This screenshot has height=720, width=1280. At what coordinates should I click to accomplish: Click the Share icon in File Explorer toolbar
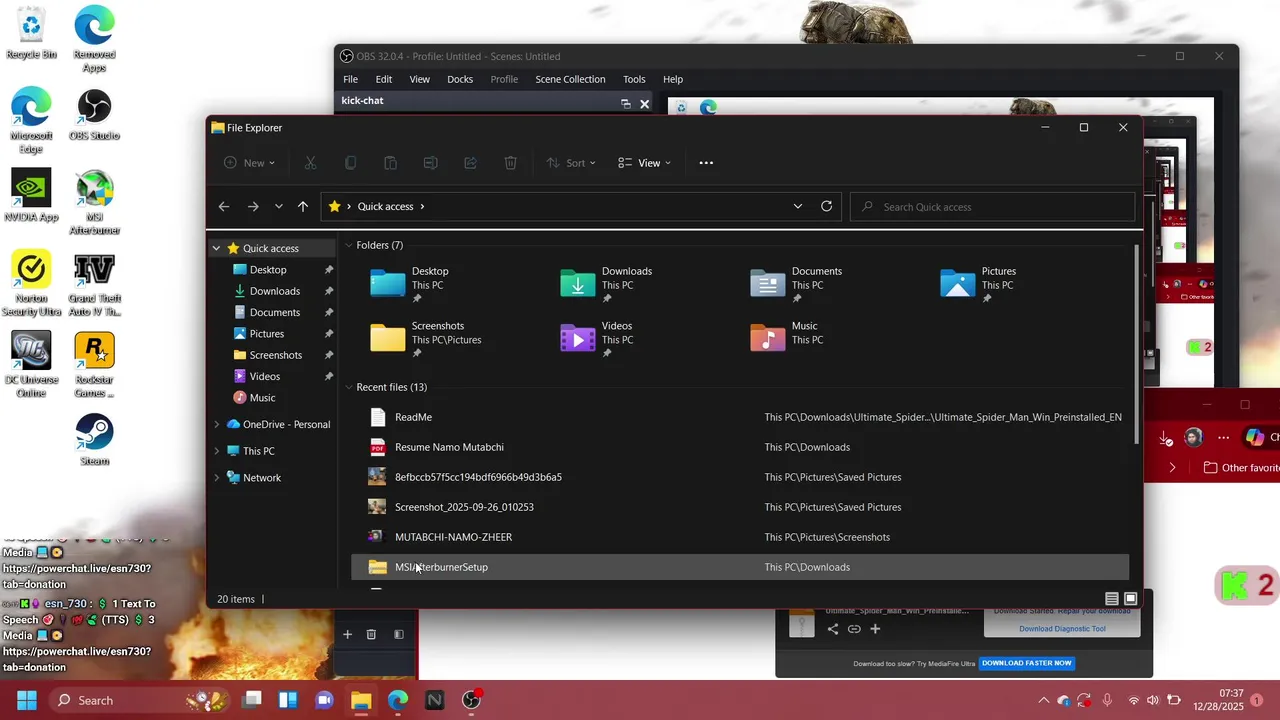tap(470, 163)
